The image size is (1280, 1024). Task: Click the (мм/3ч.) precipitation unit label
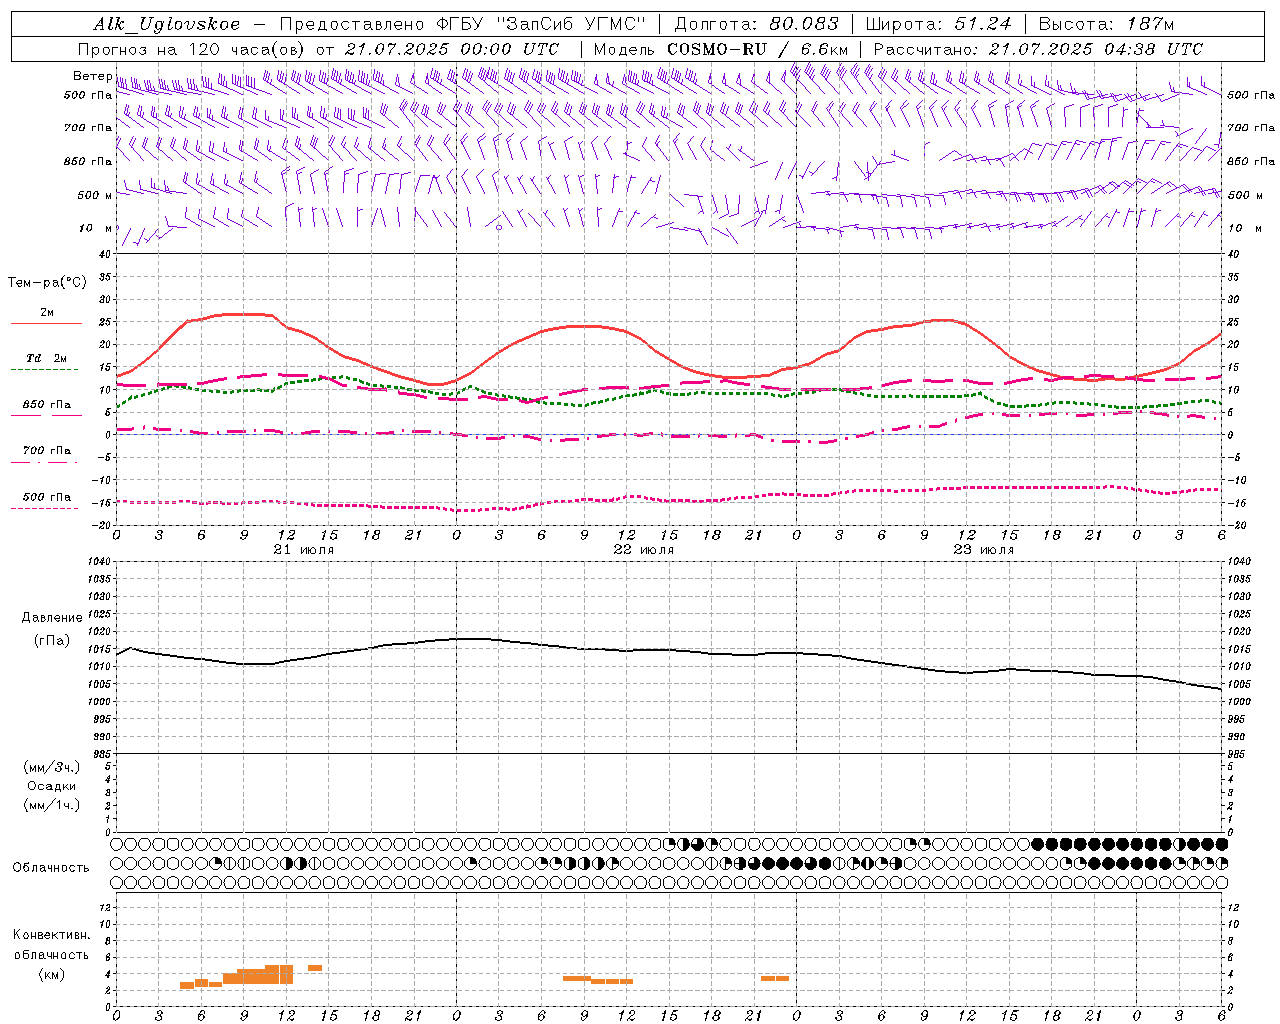[51, 767]
